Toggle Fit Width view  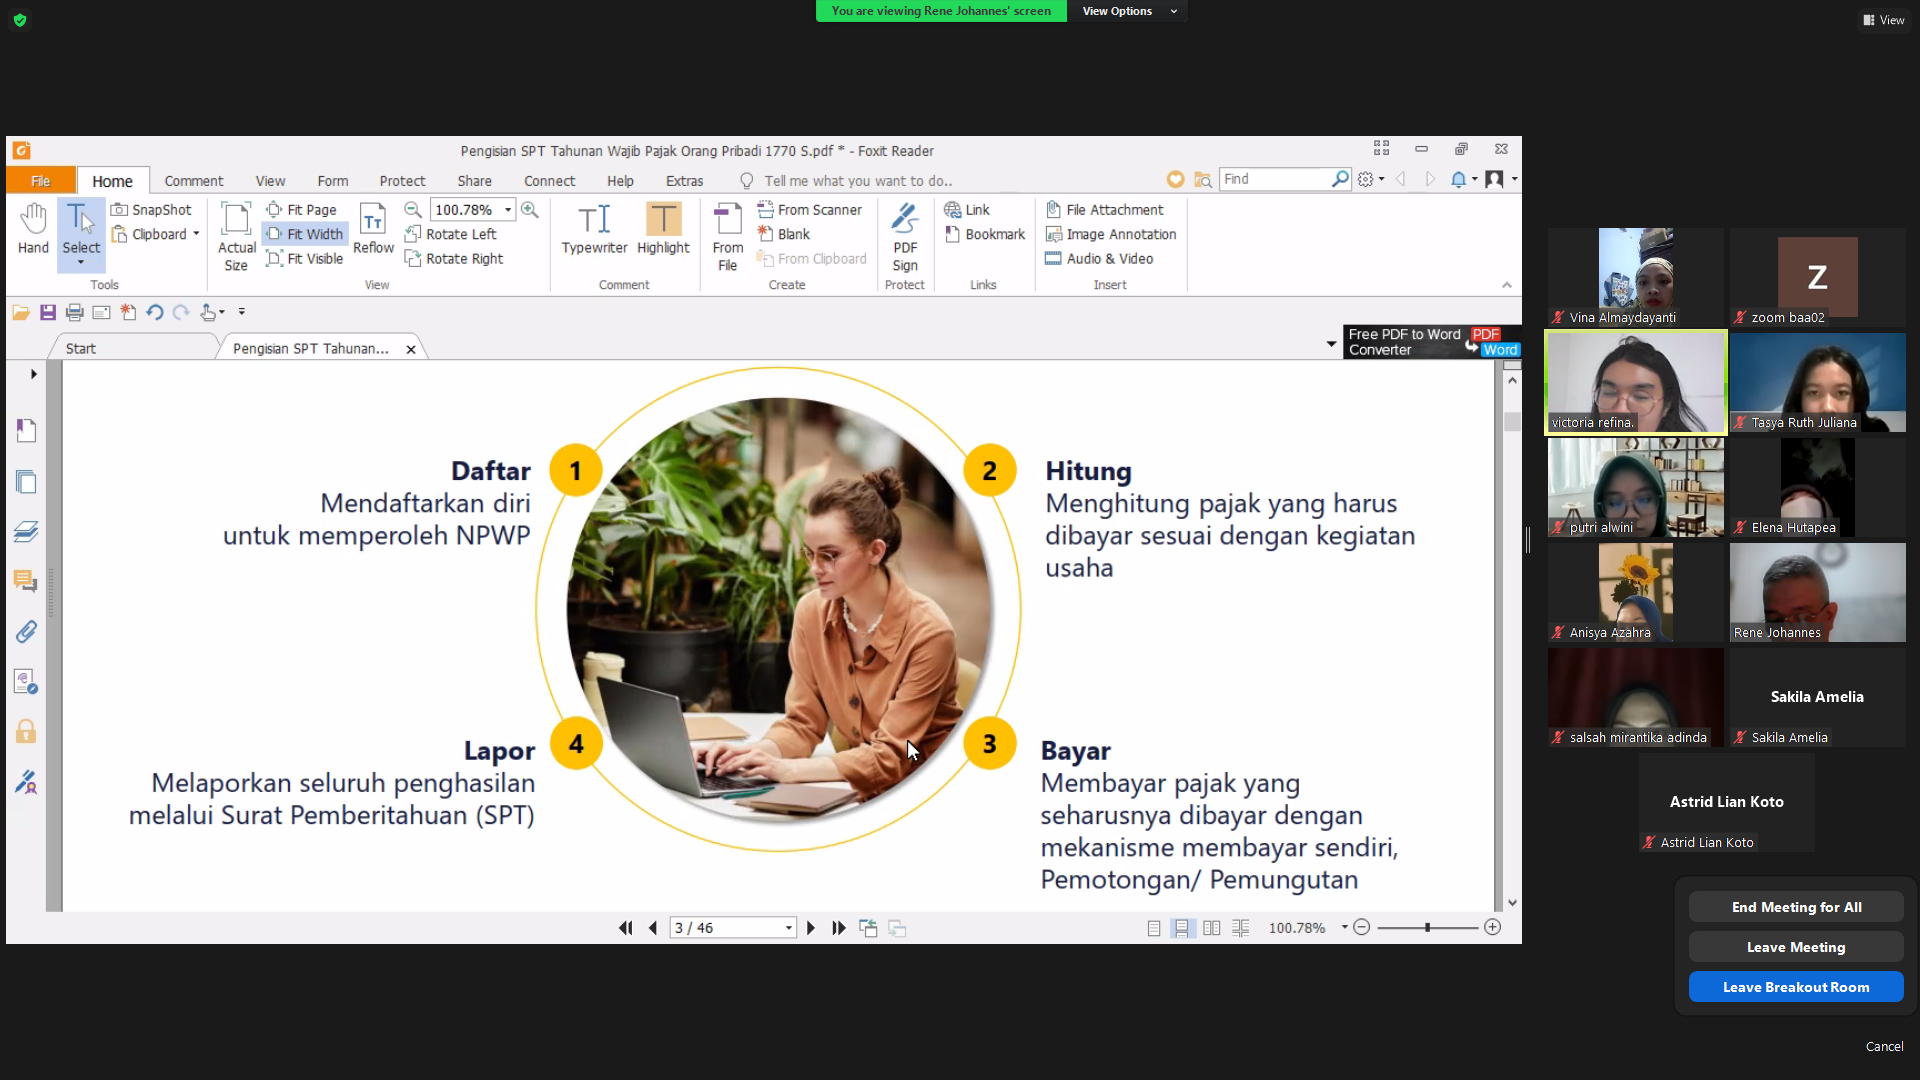(x=305, y=234)
